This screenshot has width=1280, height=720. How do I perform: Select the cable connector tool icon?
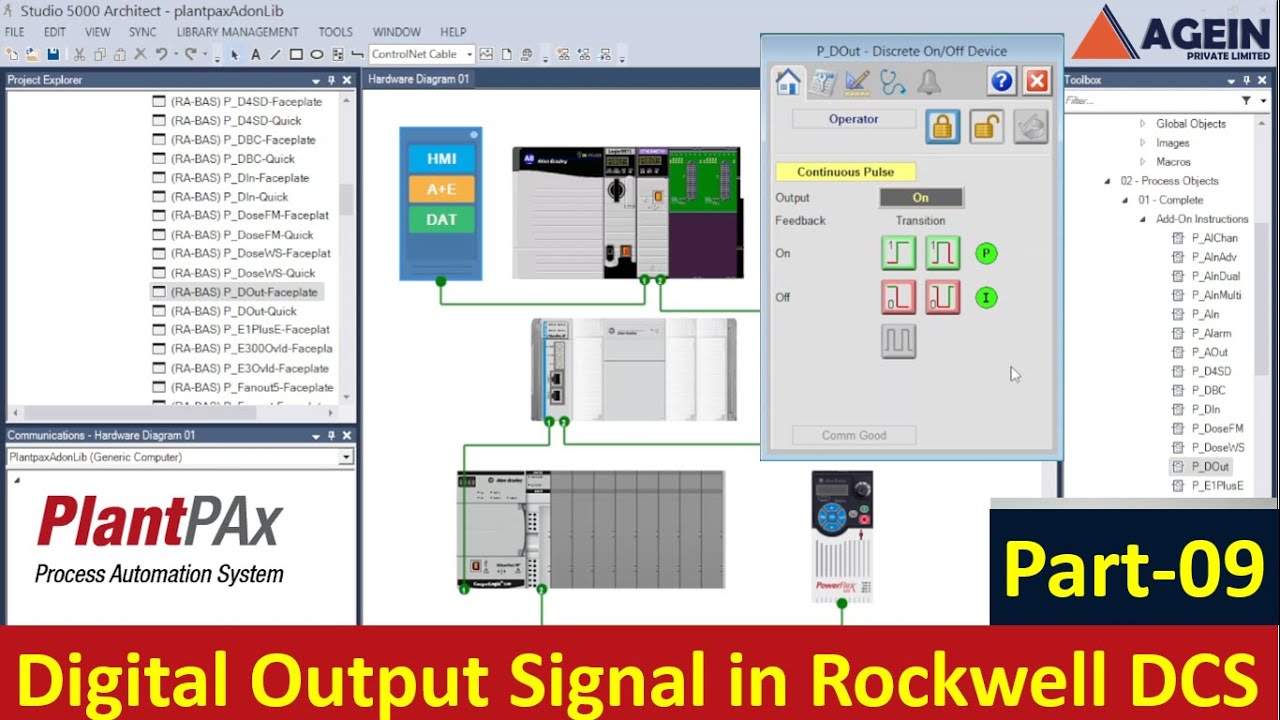357,54
